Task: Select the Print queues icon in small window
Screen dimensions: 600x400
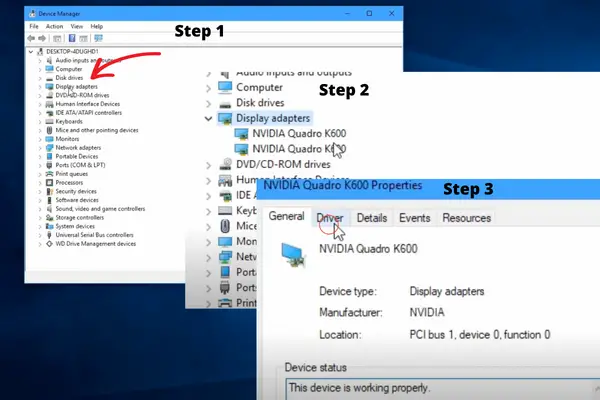Action: [49, 174]
